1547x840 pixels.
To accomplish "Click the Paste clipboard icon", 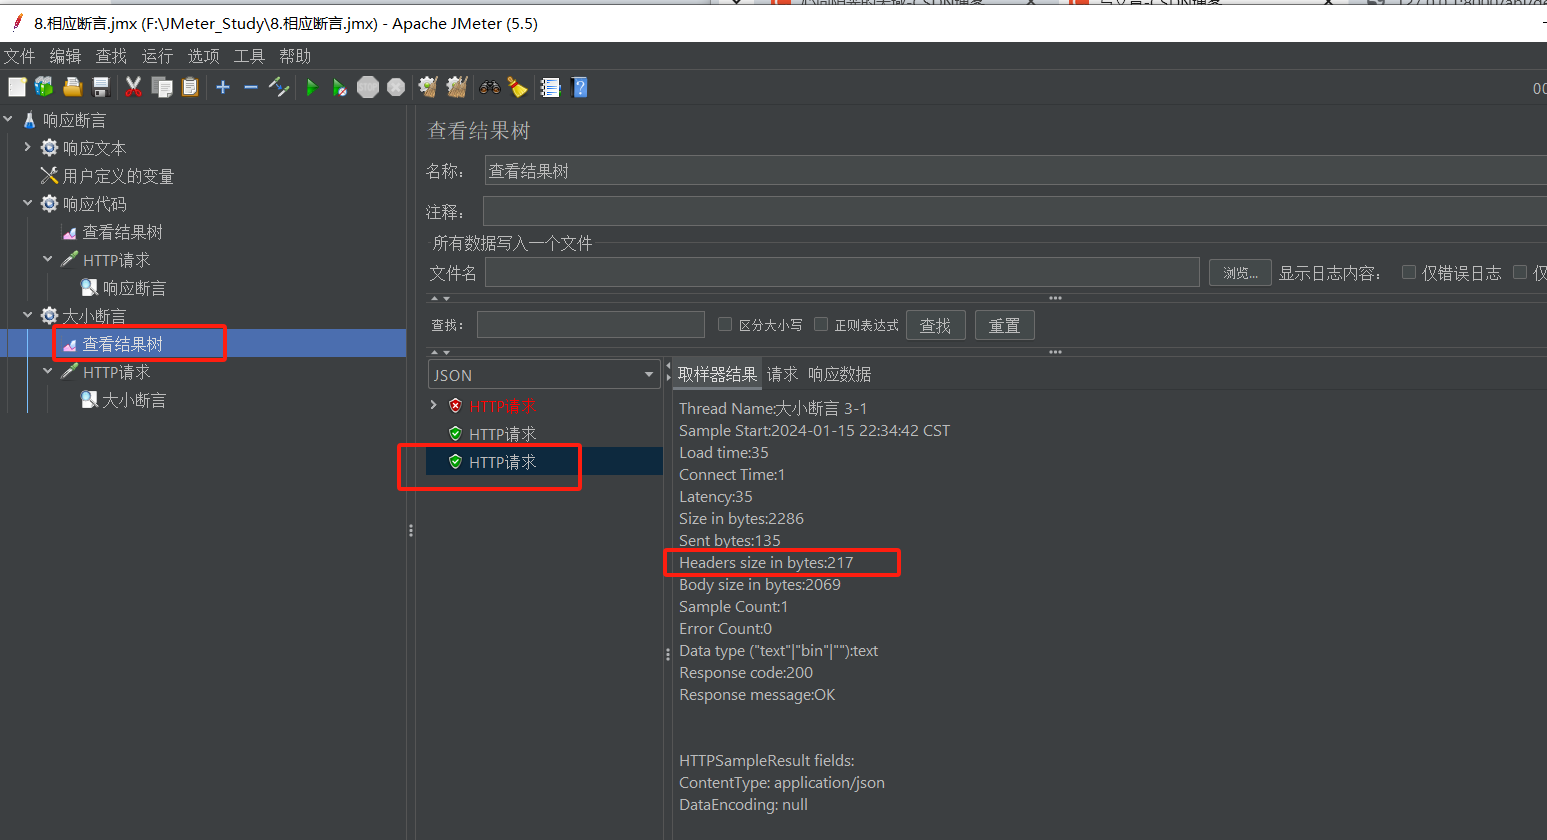I will pos(190,88).
